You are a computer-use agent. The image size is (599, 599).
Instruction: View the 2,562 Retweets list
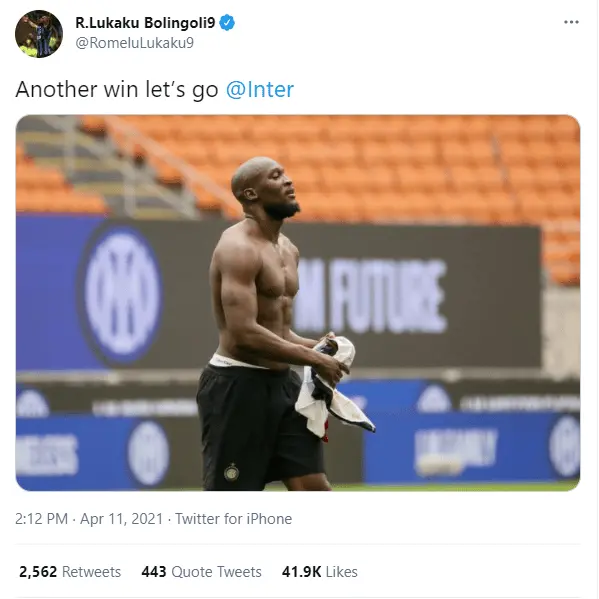point(70,572)
